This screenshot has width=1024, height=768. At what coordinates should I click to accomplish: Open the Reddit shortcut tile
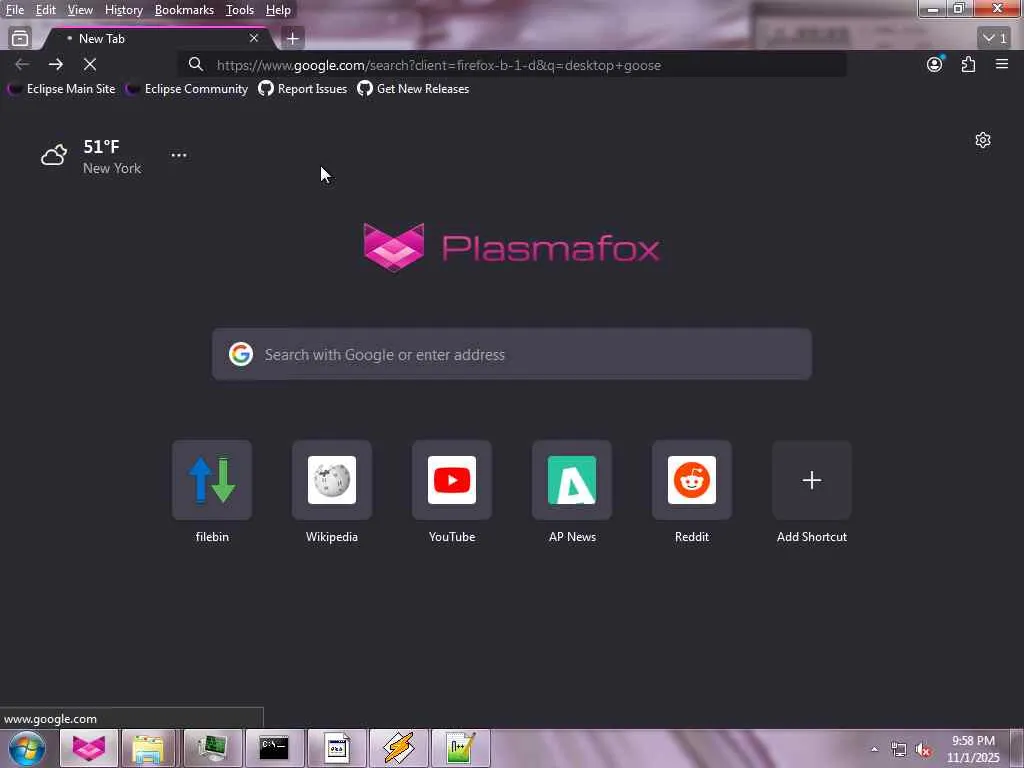click(x=692, y=492)
